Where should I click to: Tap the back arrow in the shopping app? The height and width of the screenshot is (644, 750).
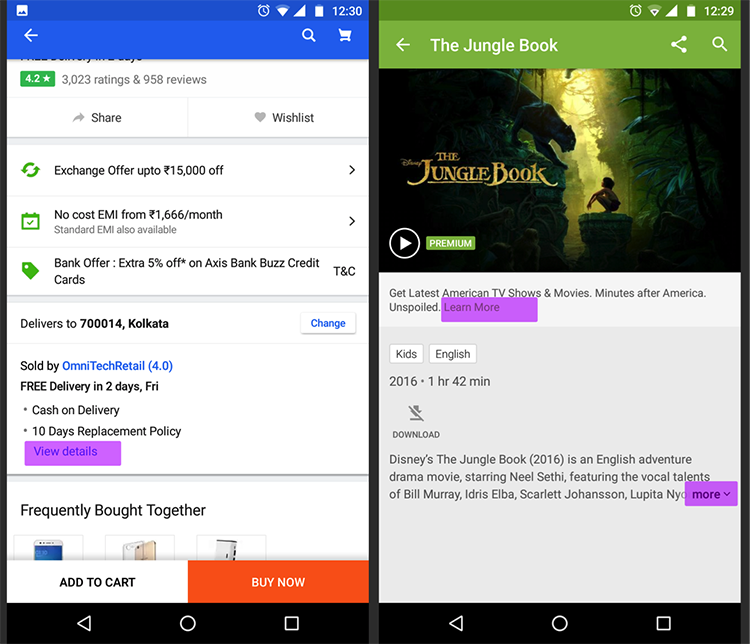pyautogui.click(x=31, y=35)
